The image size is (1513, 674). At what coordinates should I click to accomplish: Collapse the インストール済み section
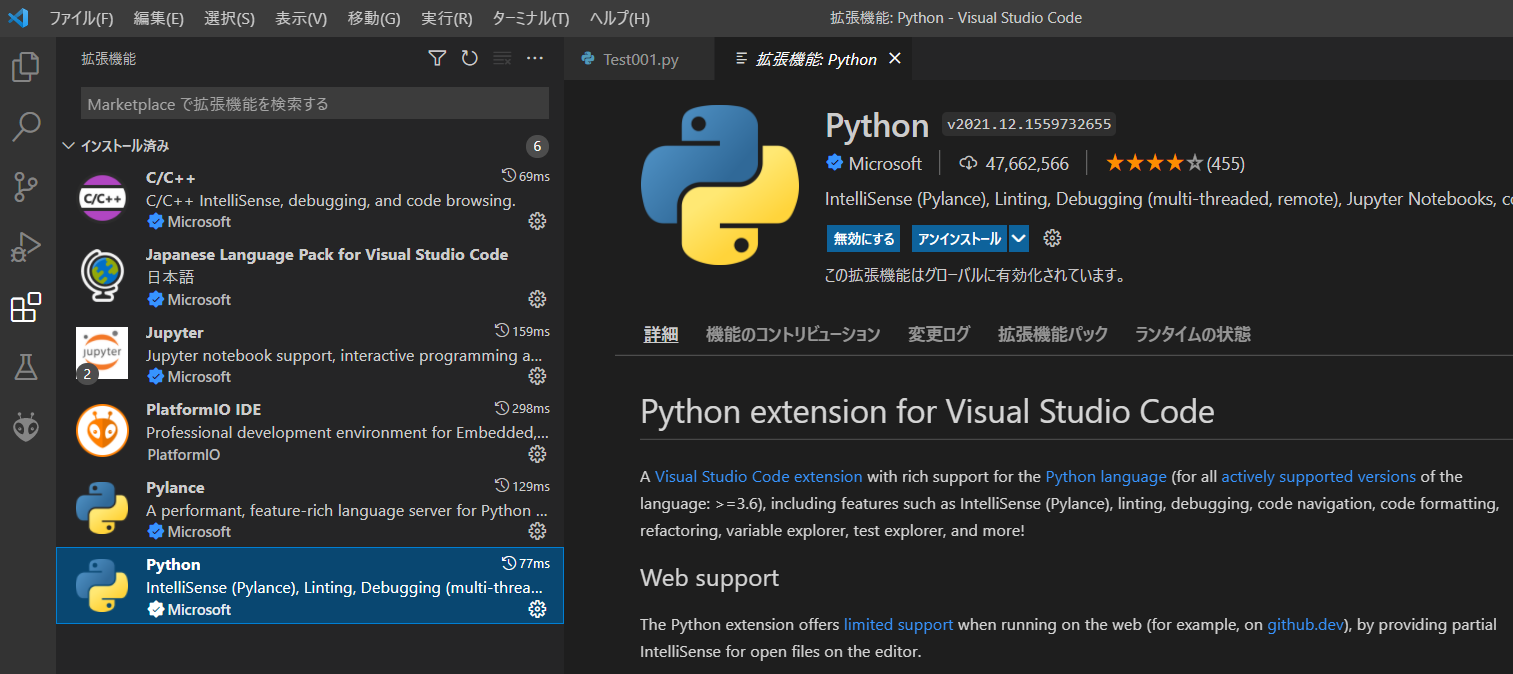click(69, 146)
